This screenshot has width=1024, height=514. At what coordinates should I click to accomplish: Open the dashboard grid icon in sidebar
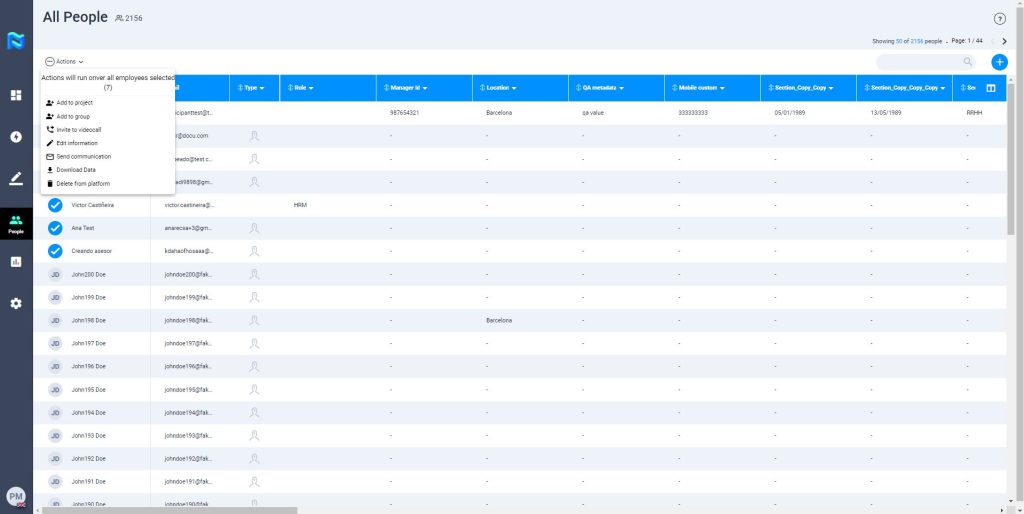(x=16, y=95)
